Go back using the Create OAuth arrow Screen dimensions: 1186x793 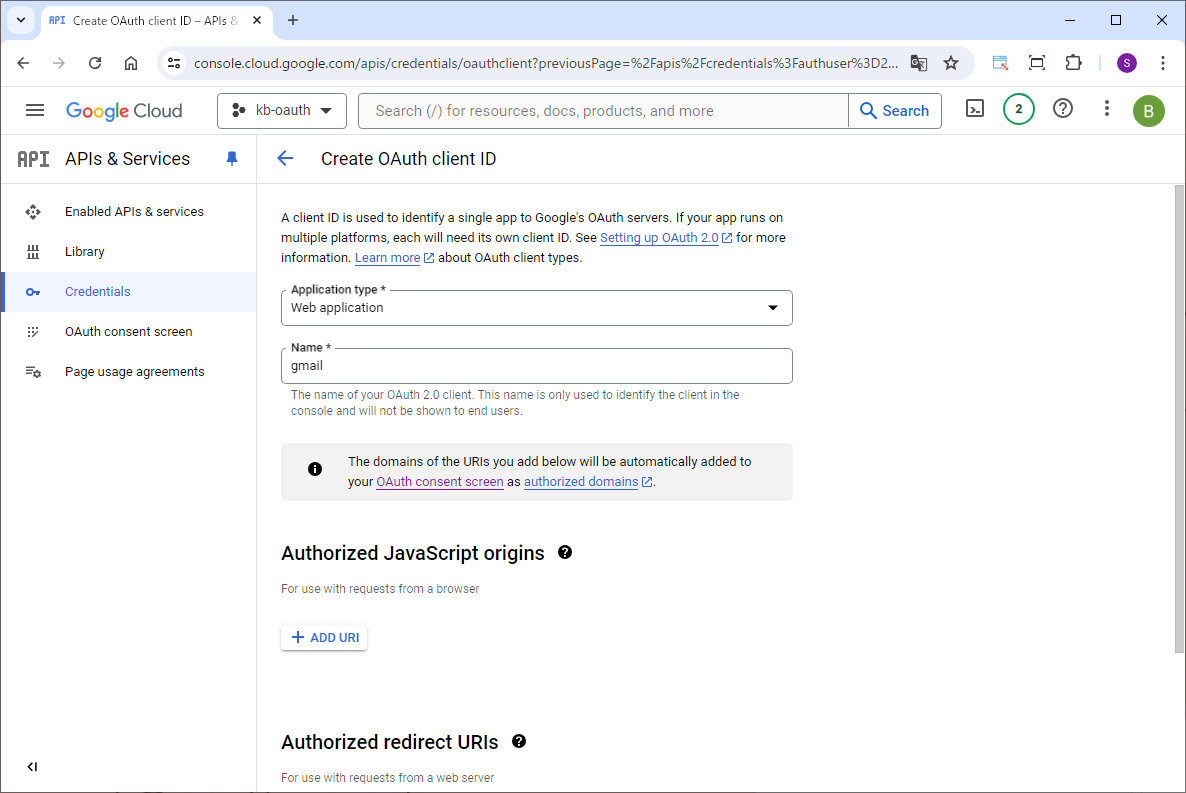(x=285, y=158)
